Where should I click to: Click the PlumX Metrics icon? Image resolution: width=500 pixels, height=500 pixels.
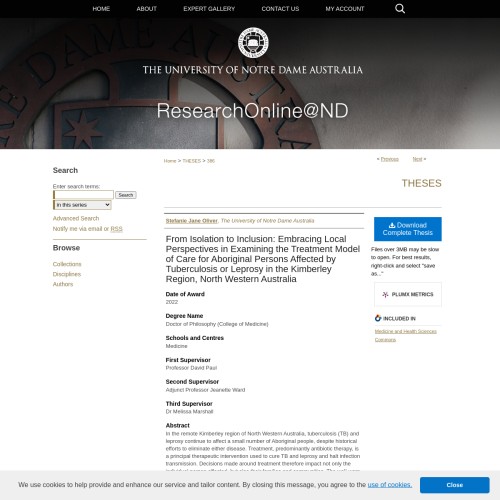click(385, 294)
